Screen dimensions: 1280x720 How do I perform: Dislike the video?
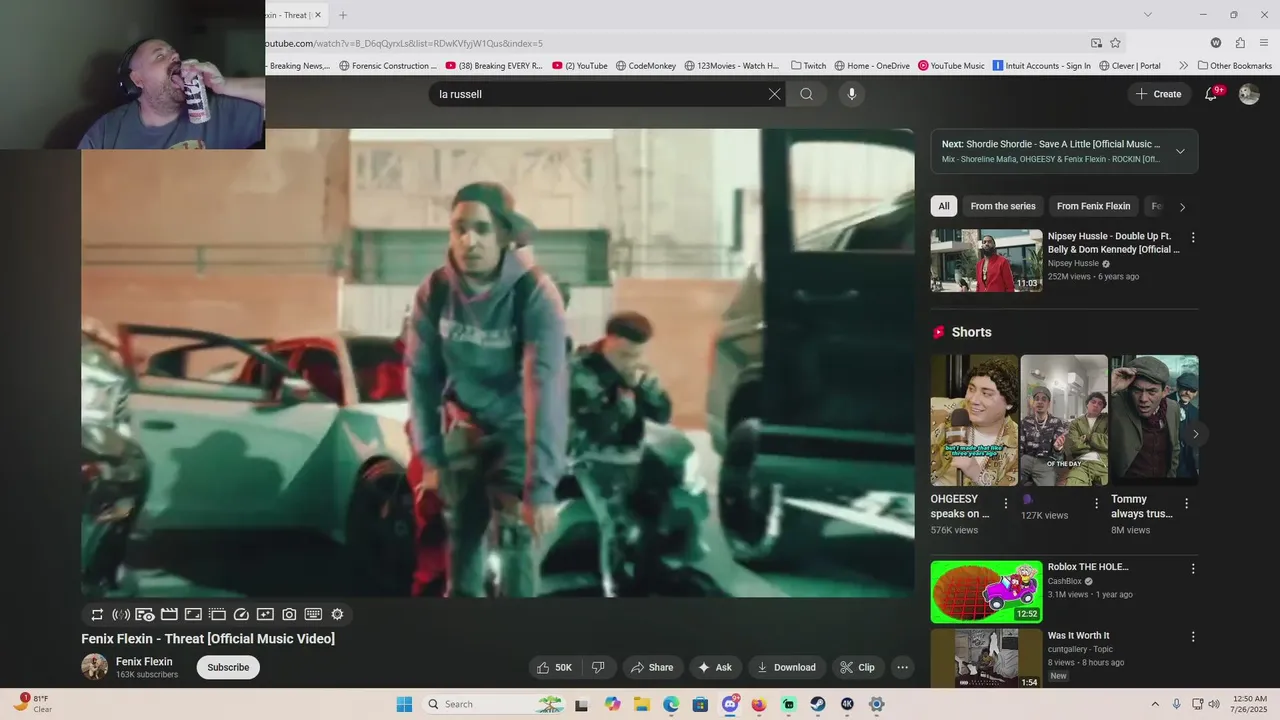tap(598, 667)
